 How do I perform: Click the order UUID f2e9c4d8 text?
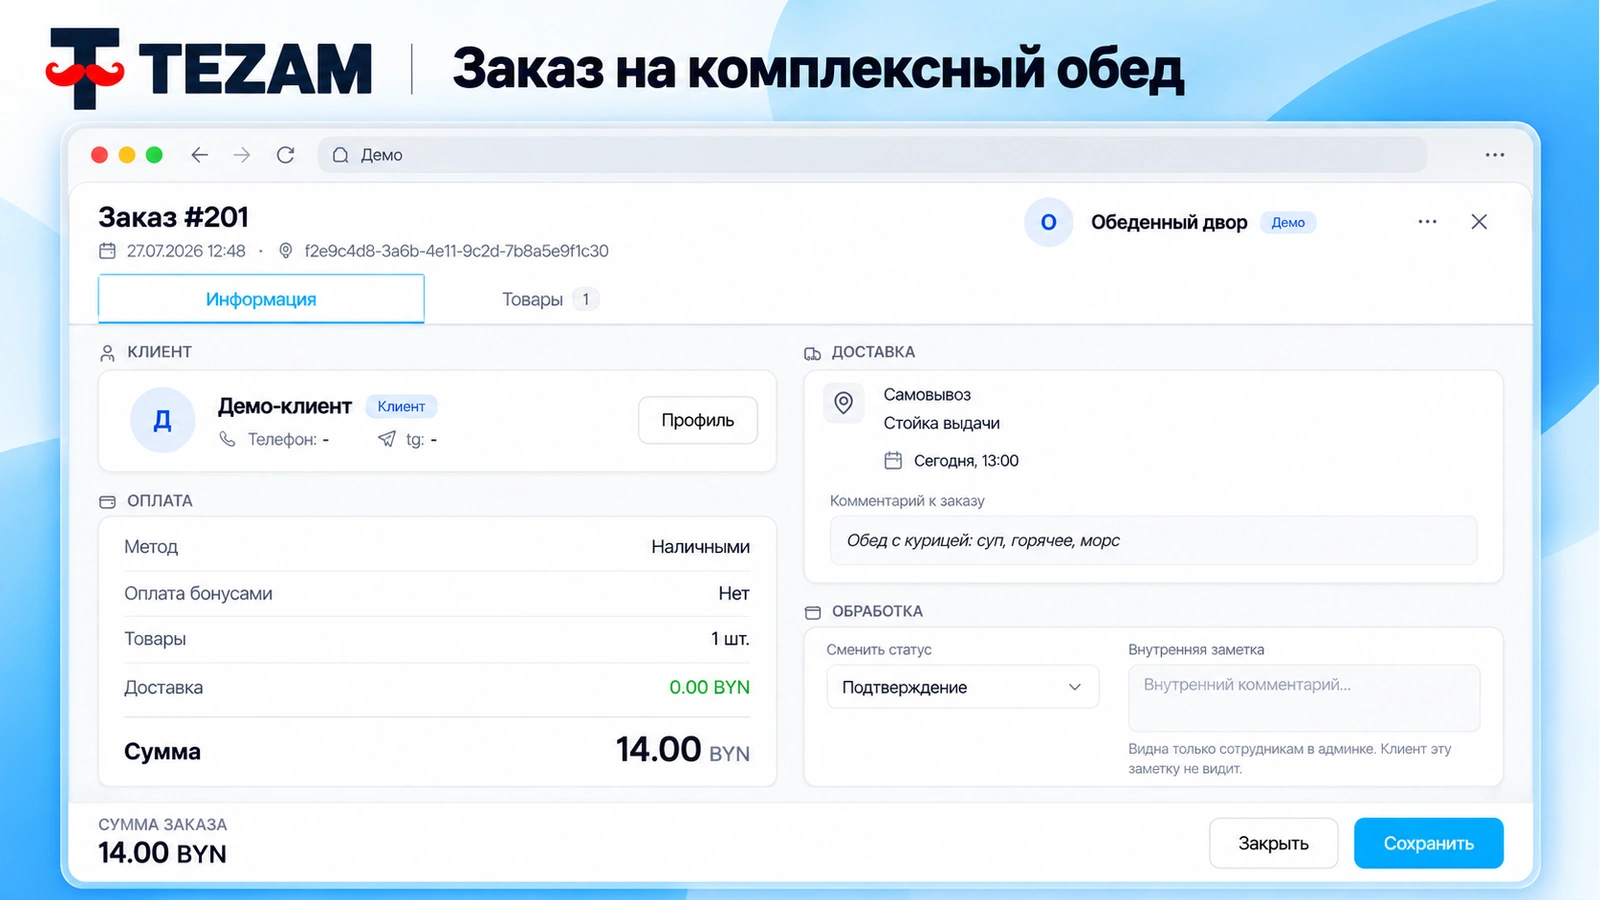456,251
